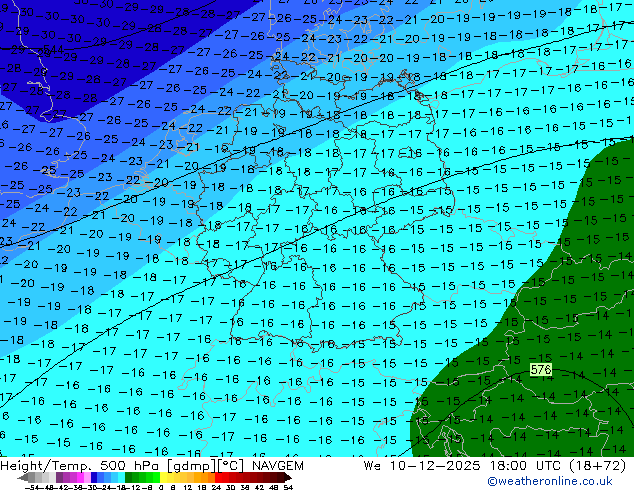Click the right arrow end of the color scale
The width and height of the screenshot is (634, 490).
coord(288,477)
